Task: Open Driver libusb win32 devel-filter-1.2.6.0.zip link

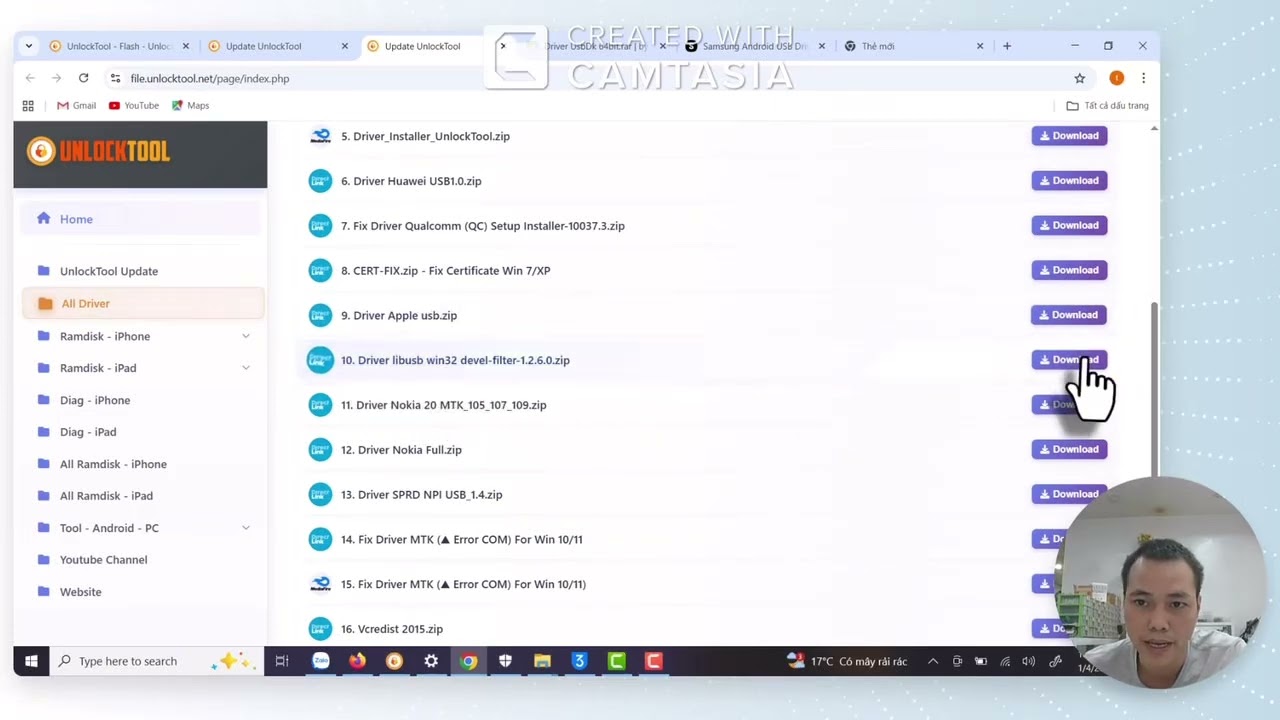Action: [x=455, y=360]
